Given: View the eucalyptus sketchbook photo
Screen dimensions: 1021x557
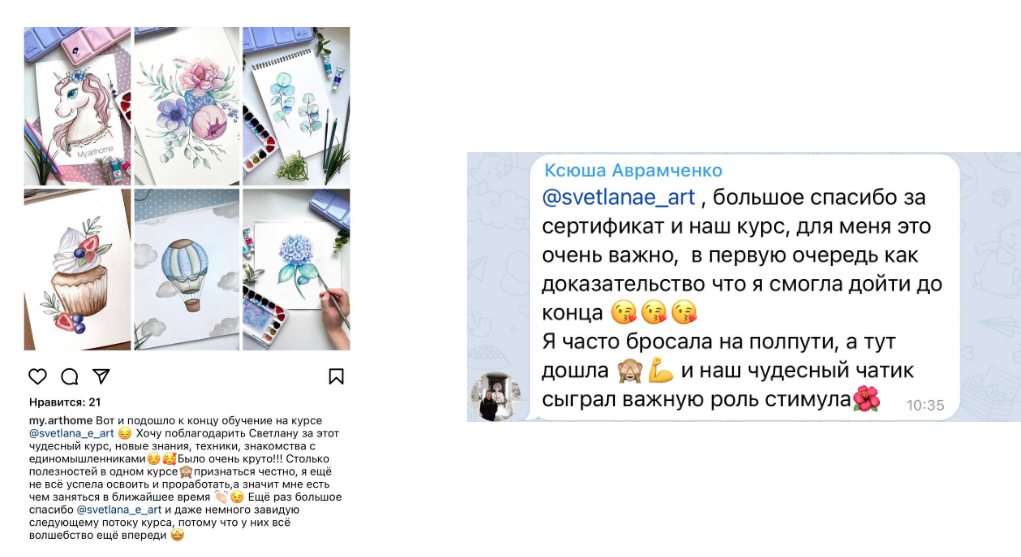Looking at the screenshot, I should tap(296, 106).
